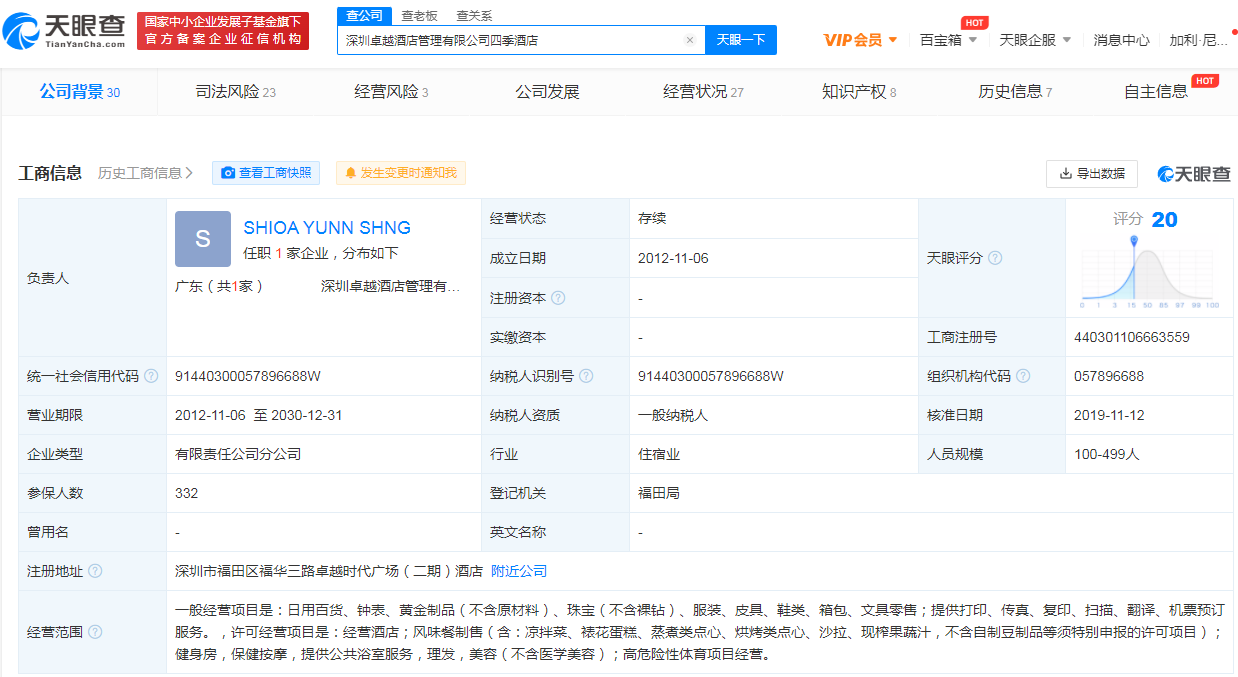Click the 国家中小企业发展子基金 banner
The height and width of the screenshot is (677, 1238).
coord(223,30)
